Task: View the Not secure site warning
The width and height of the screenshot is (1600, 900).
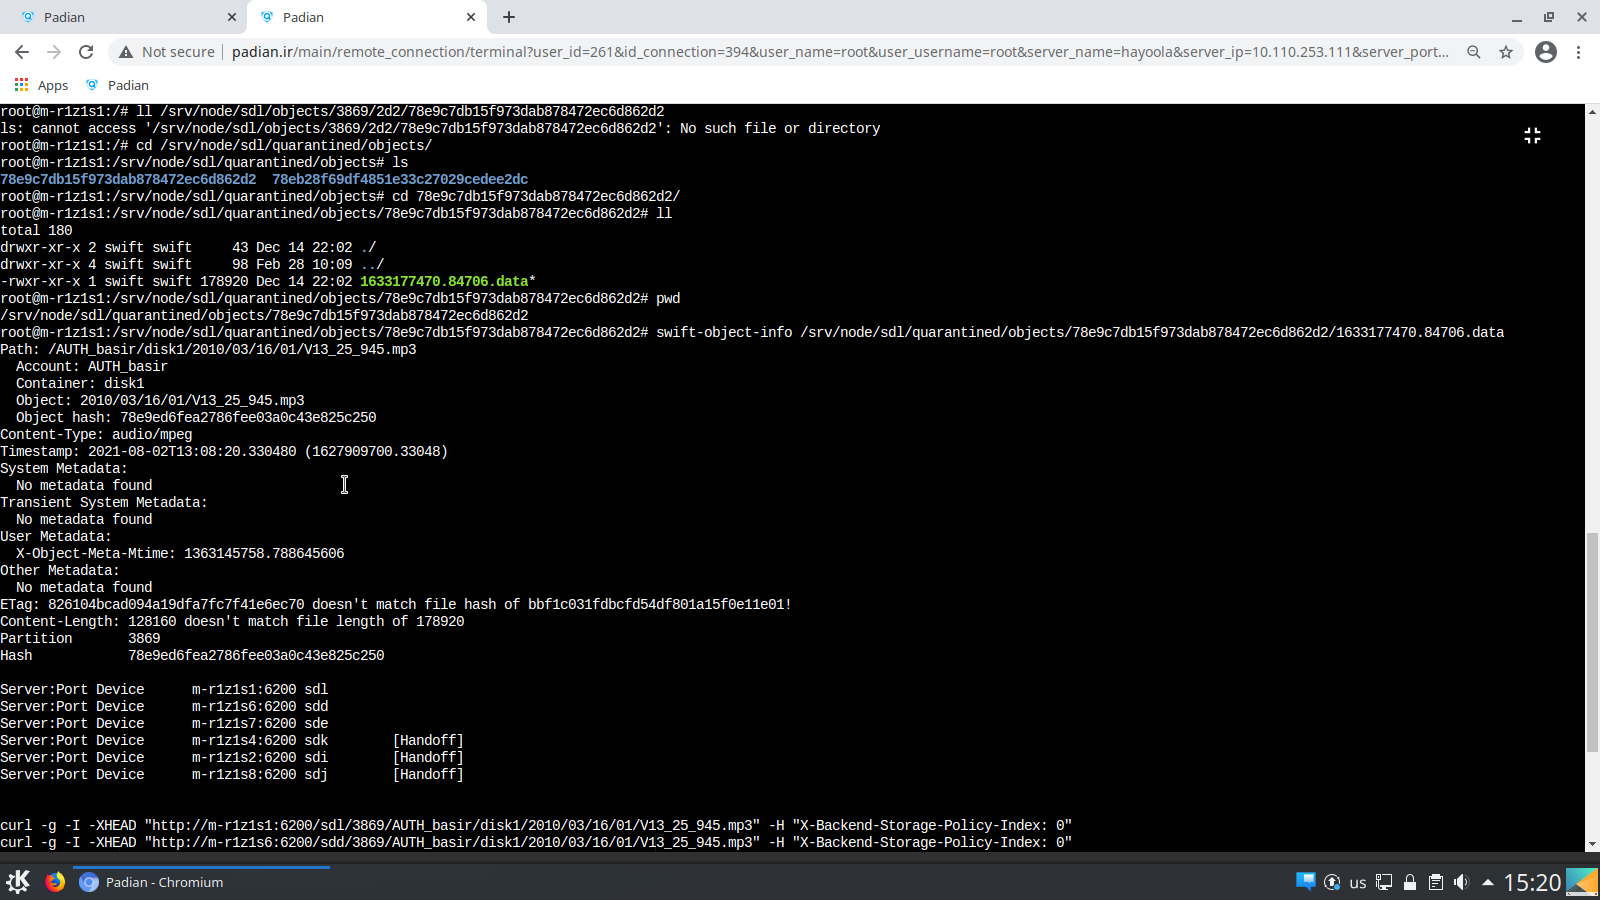Action: click(x=166, y=52)
